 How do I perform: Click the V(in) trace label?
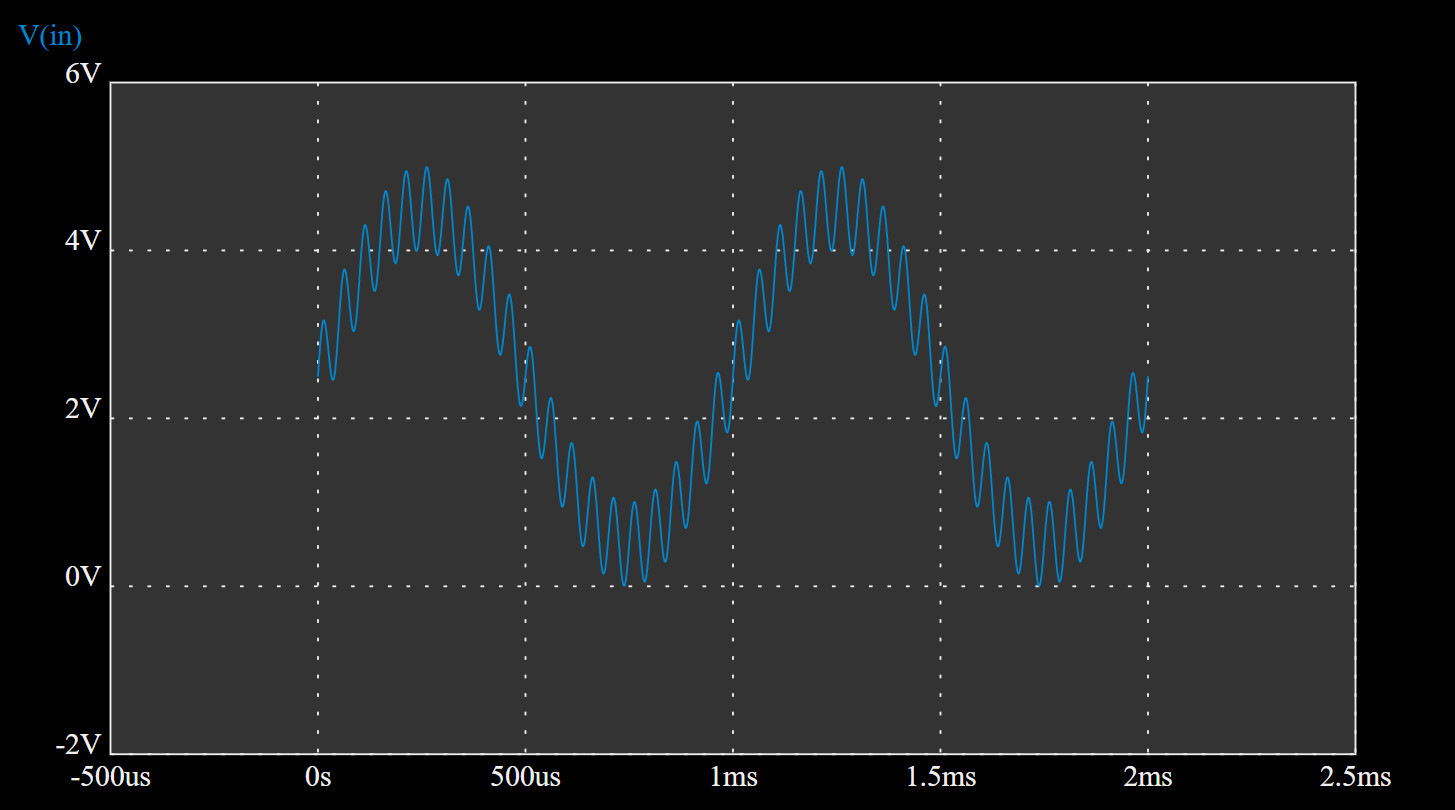50,37
